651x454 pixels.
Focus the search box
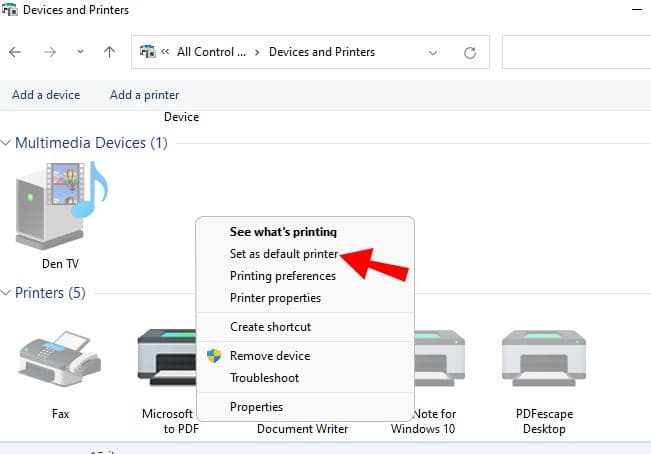click(x=576, y=52)
